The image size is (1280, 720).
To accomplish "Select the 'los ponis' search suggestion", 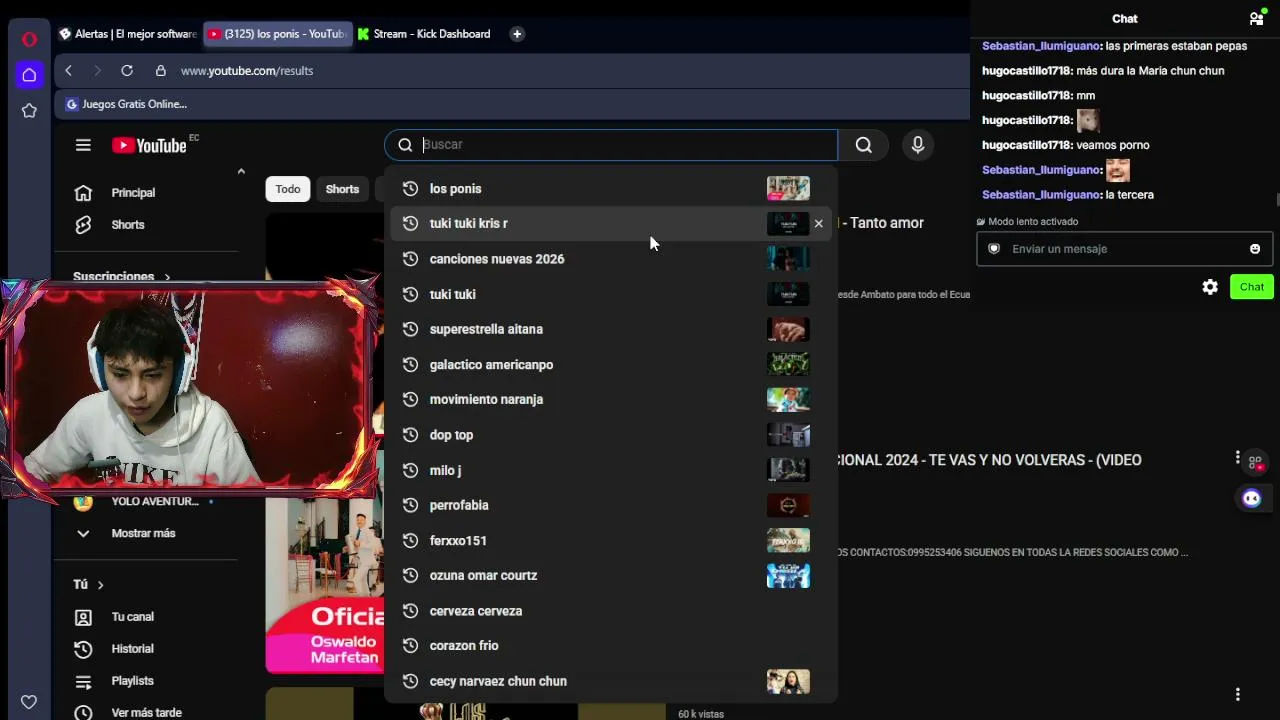I will point(610,189).
